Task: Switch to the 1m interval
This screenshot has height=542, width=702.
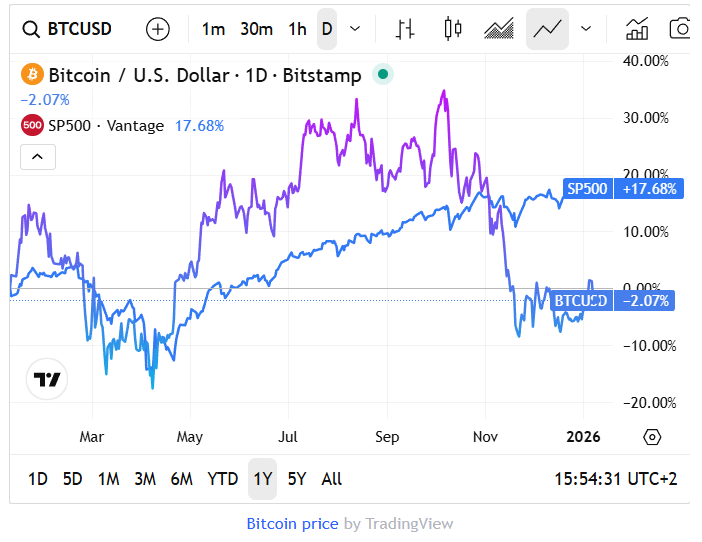Action: 213,29
